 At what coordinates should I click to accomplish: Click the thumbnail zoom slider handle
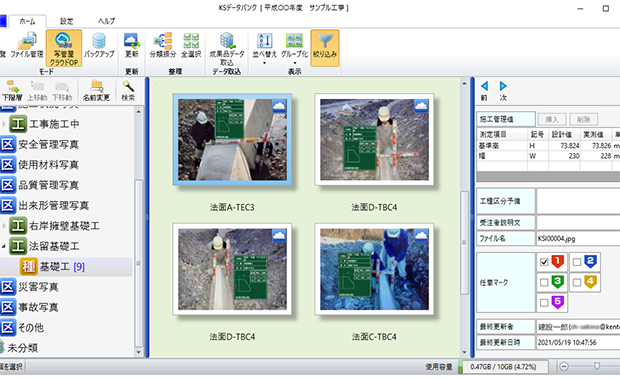pyautogui.click(x=597, y=366)
